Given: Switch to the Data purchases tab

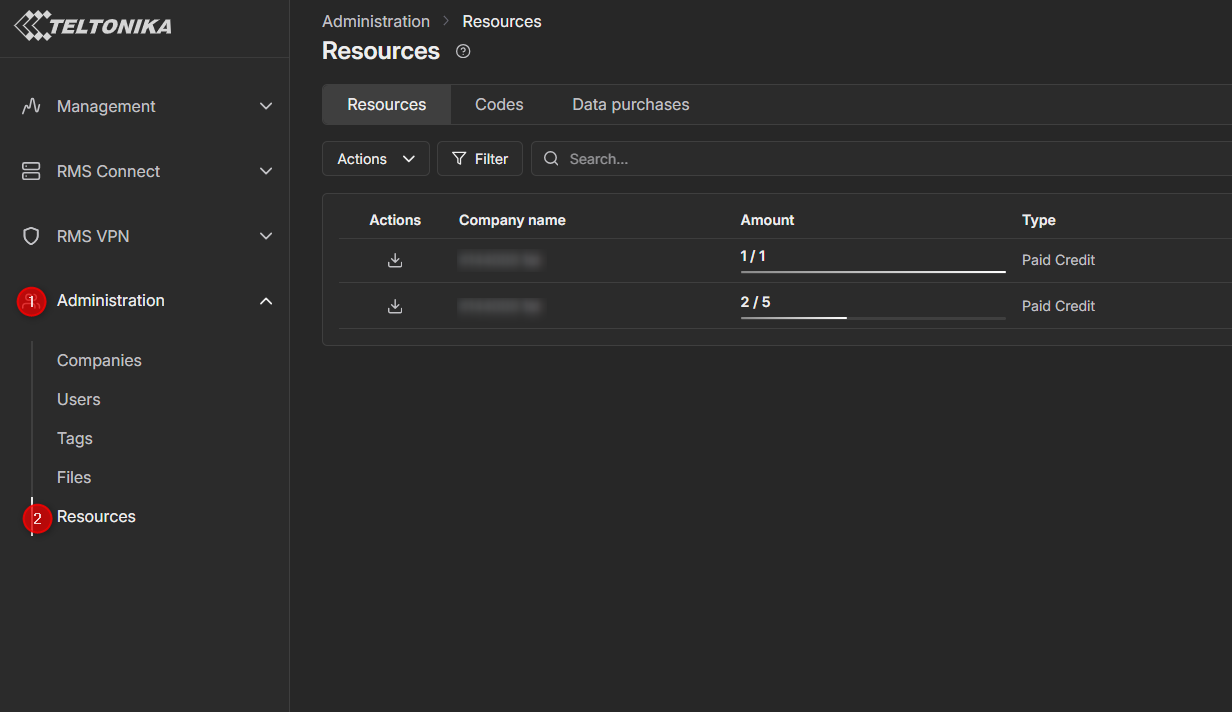Looking at the screenshot, I should pos(630,105).
